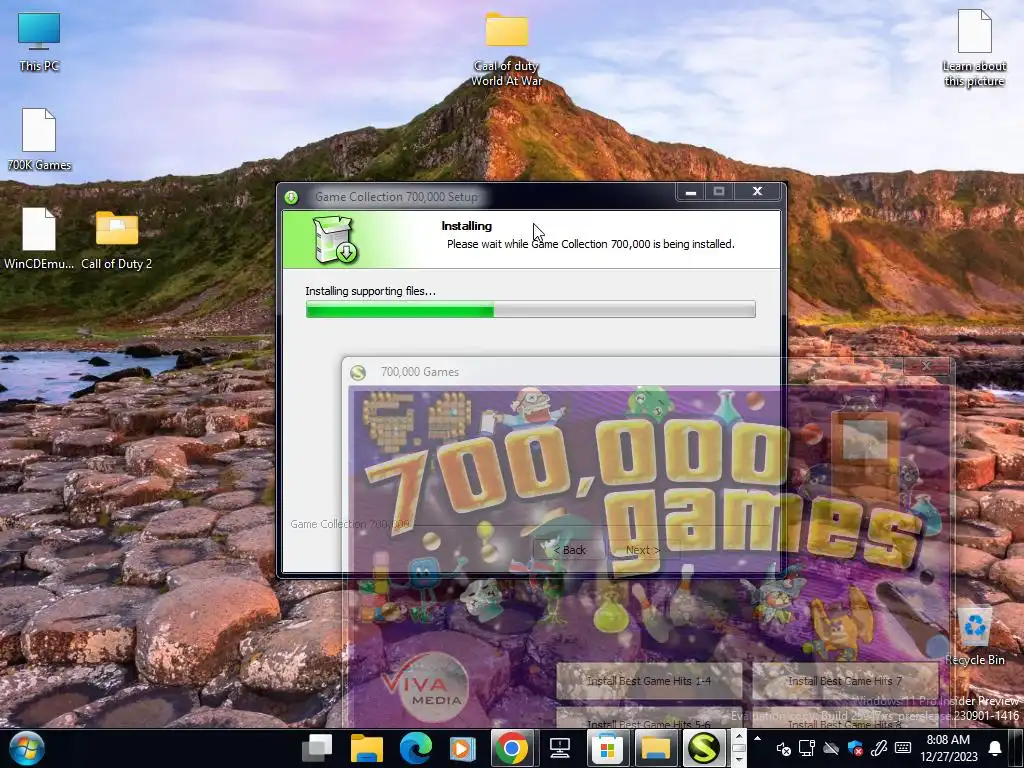Open the network tray icon

[807, 748]
